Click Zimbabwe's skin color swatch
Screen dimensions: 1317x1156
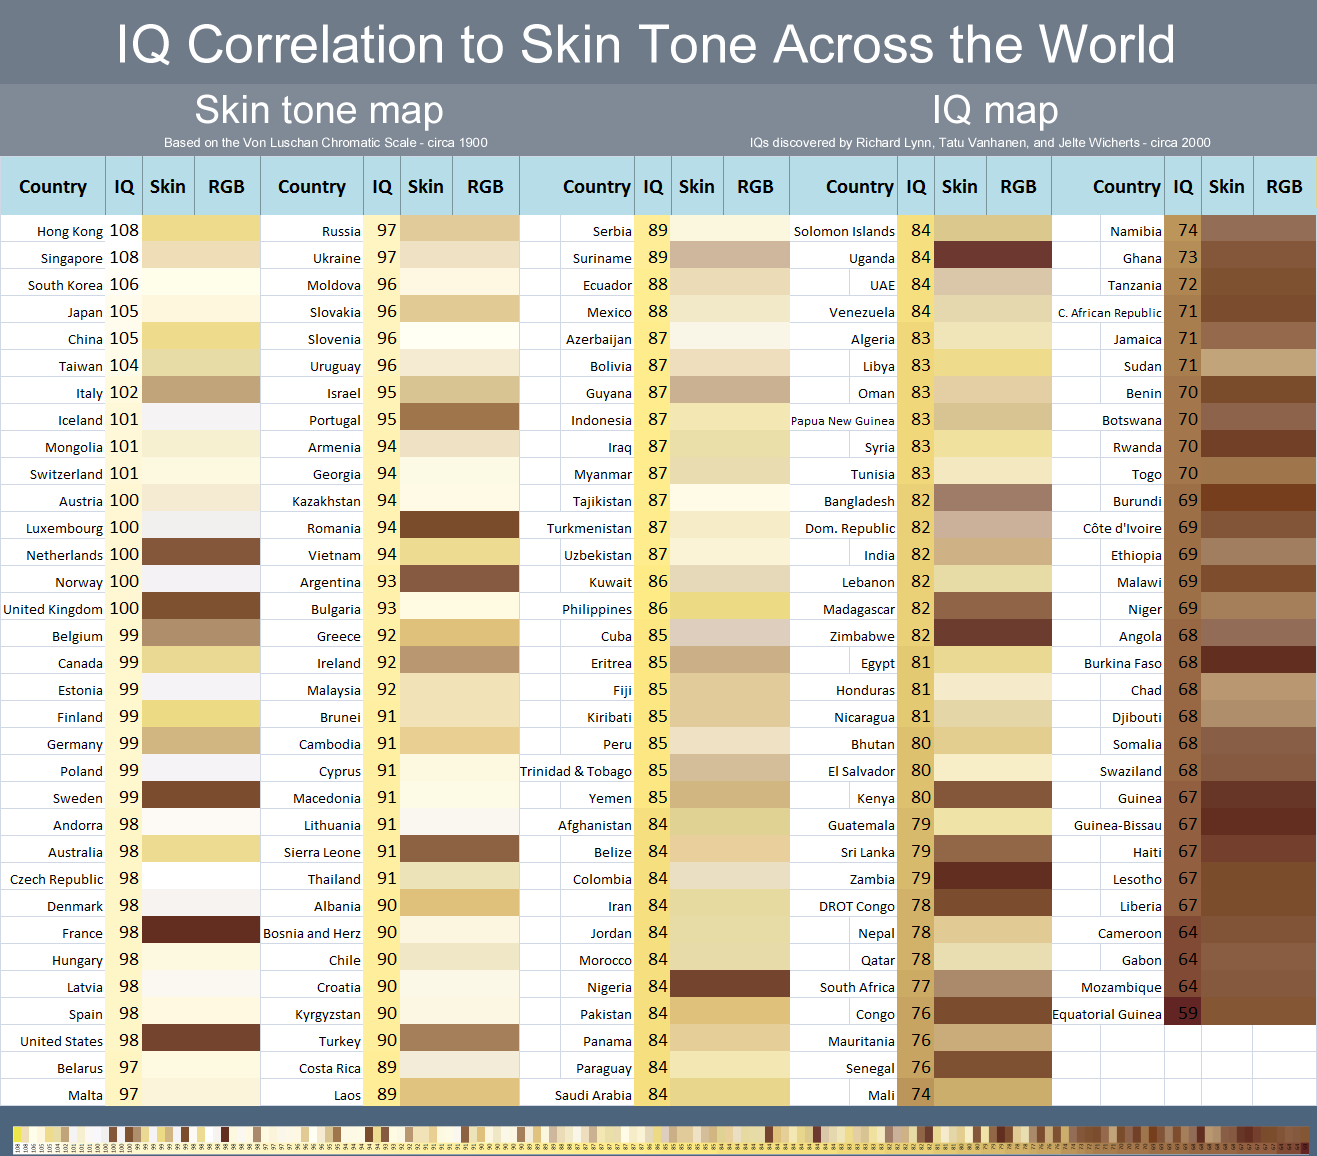tap(993, 635)
